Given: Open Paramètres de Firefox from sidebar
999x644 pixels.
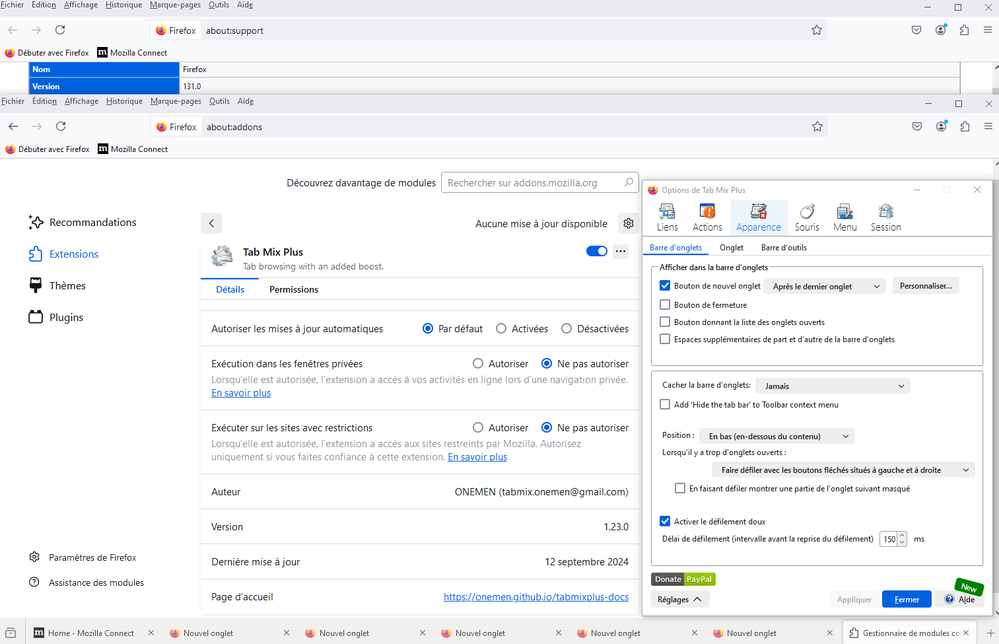Looking at the screenshot, I should coord(83,557).
